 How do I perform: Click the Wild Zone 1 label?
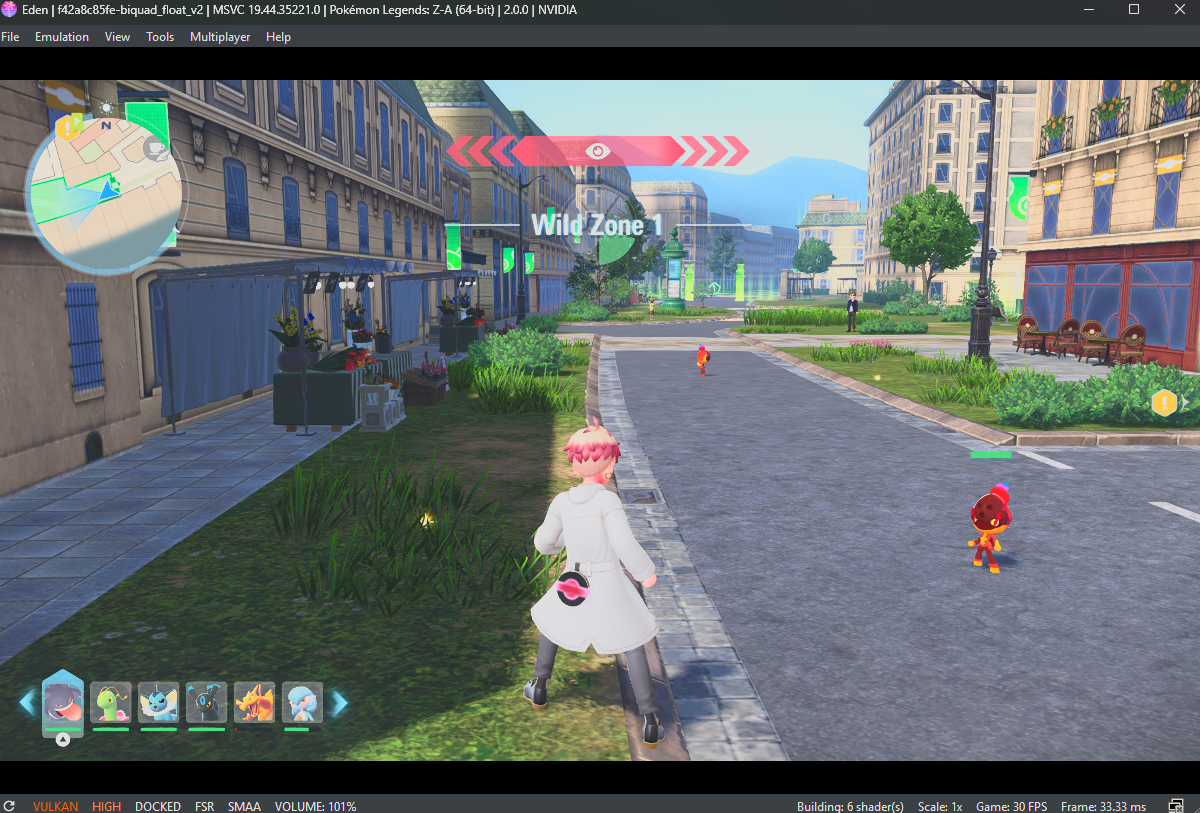click(597, 225)
